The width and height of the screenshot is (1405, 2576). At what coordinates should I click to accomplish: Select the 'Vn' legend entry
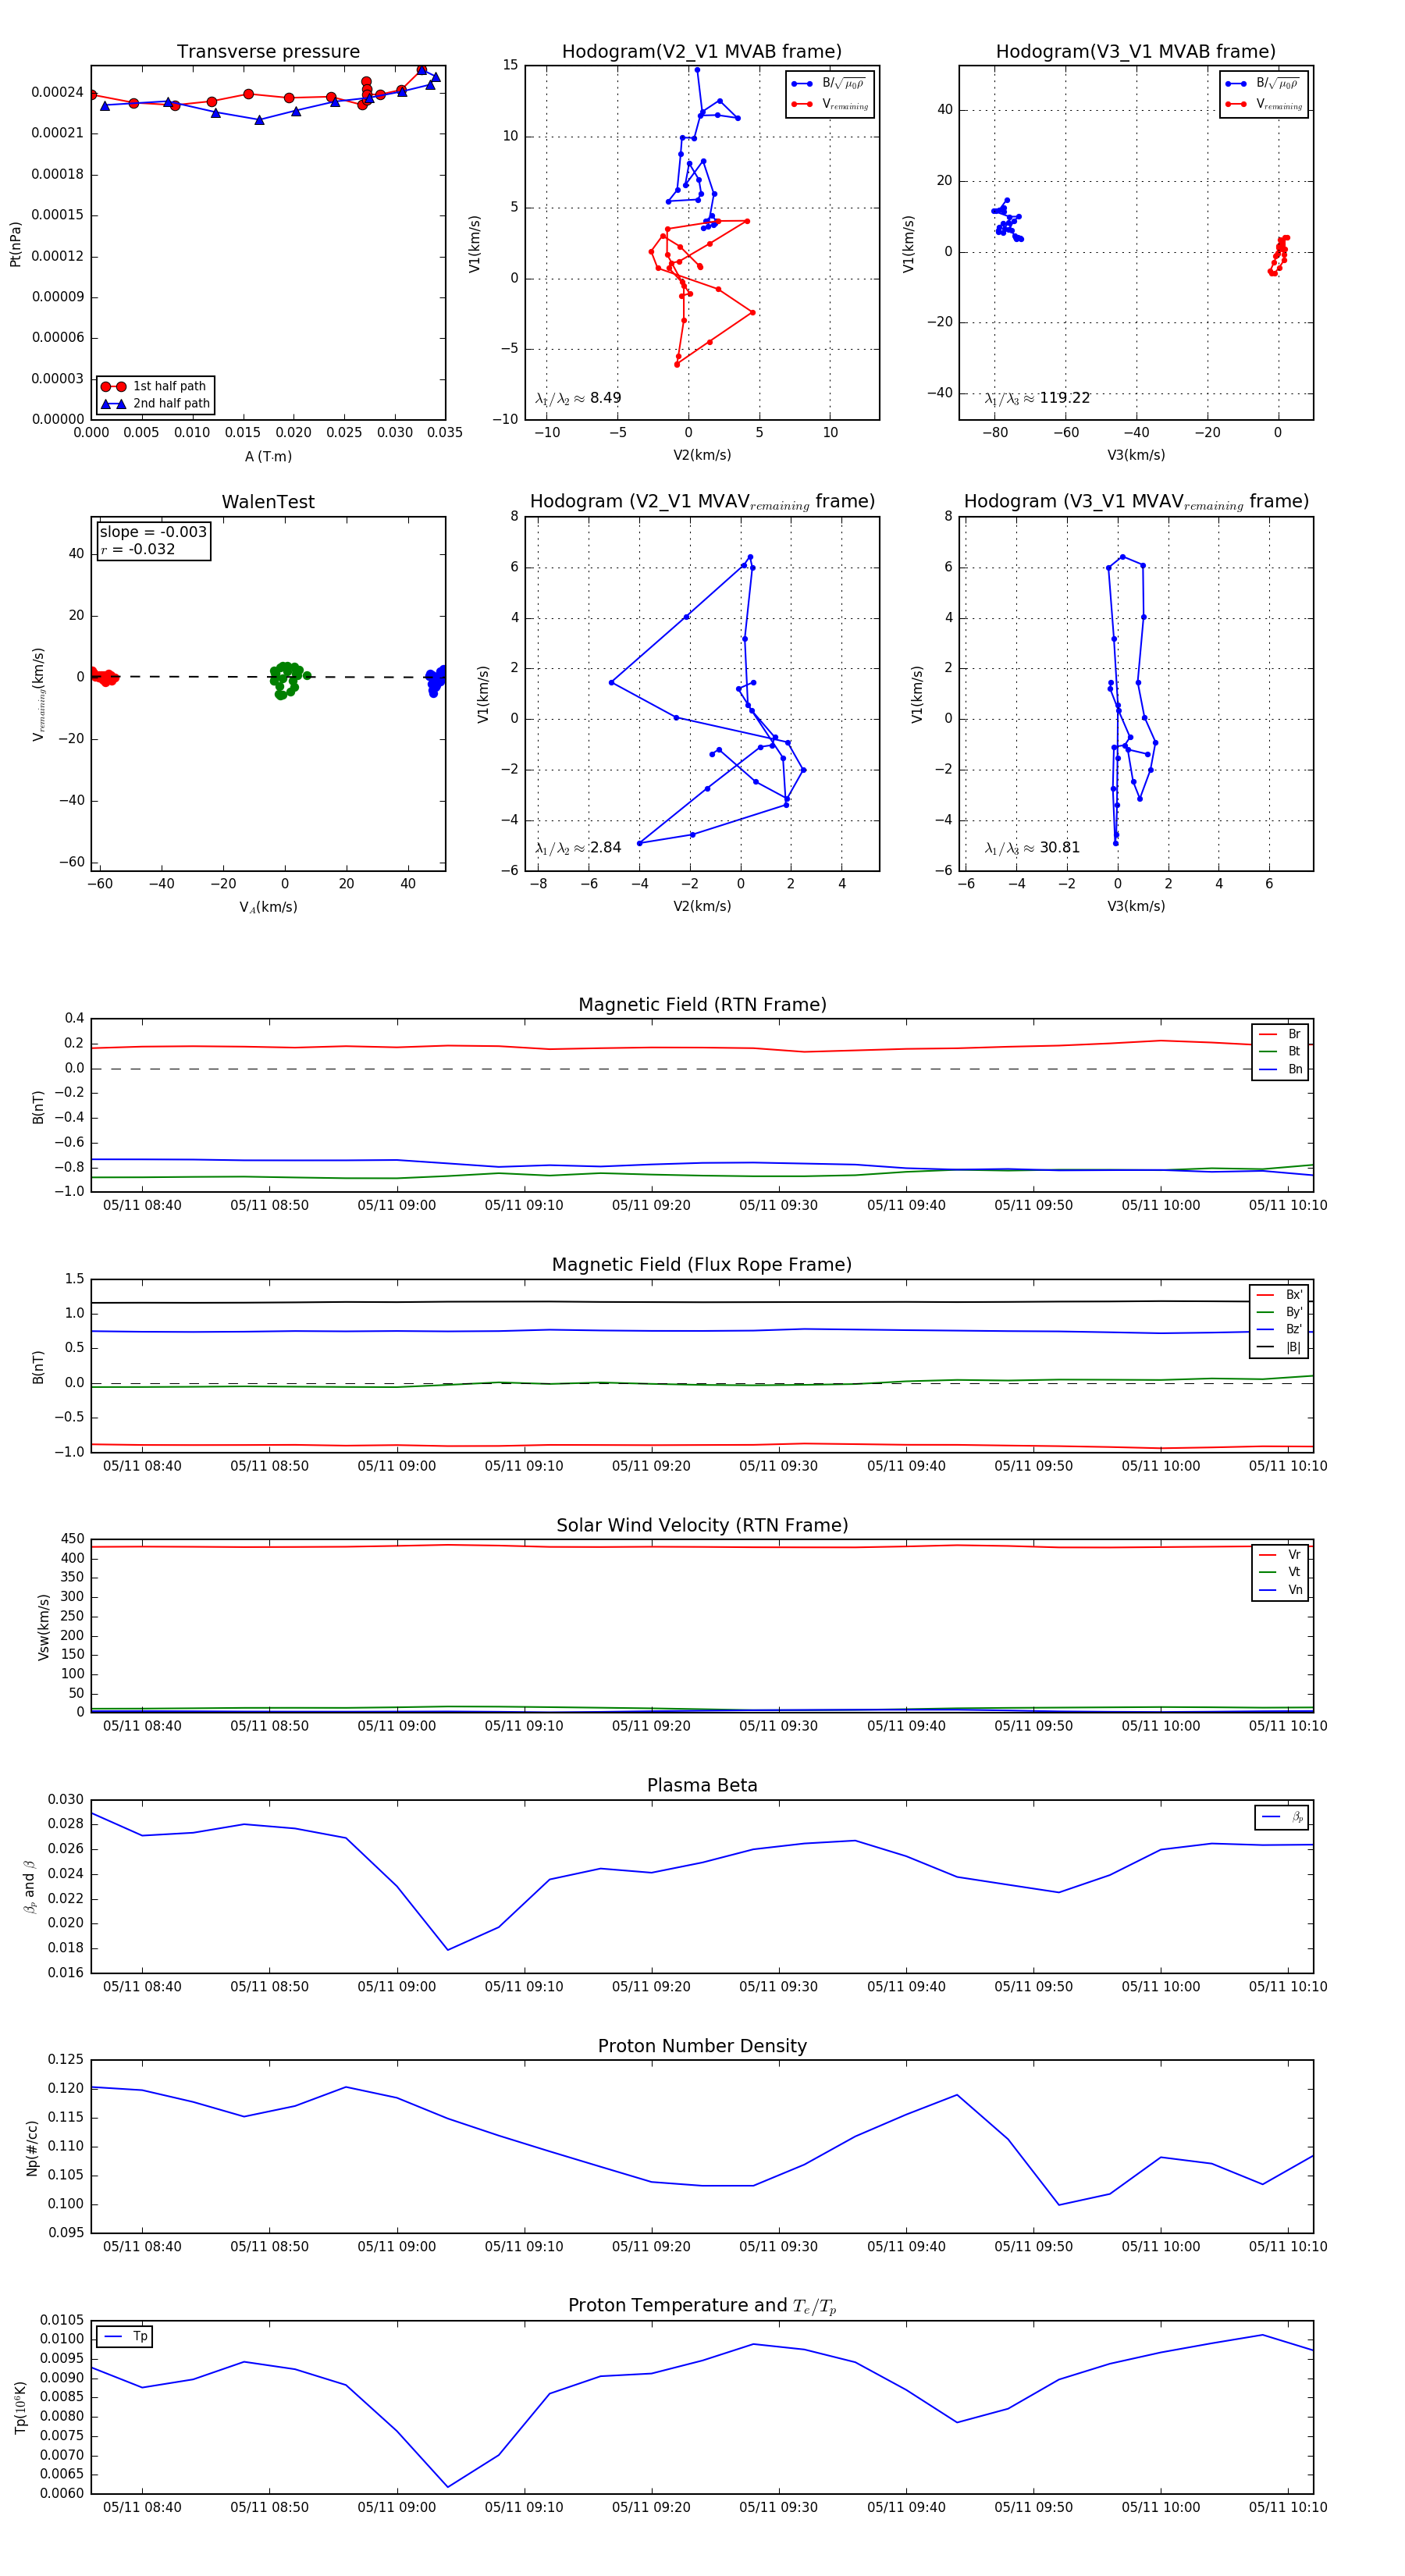pos(1281,1589)
